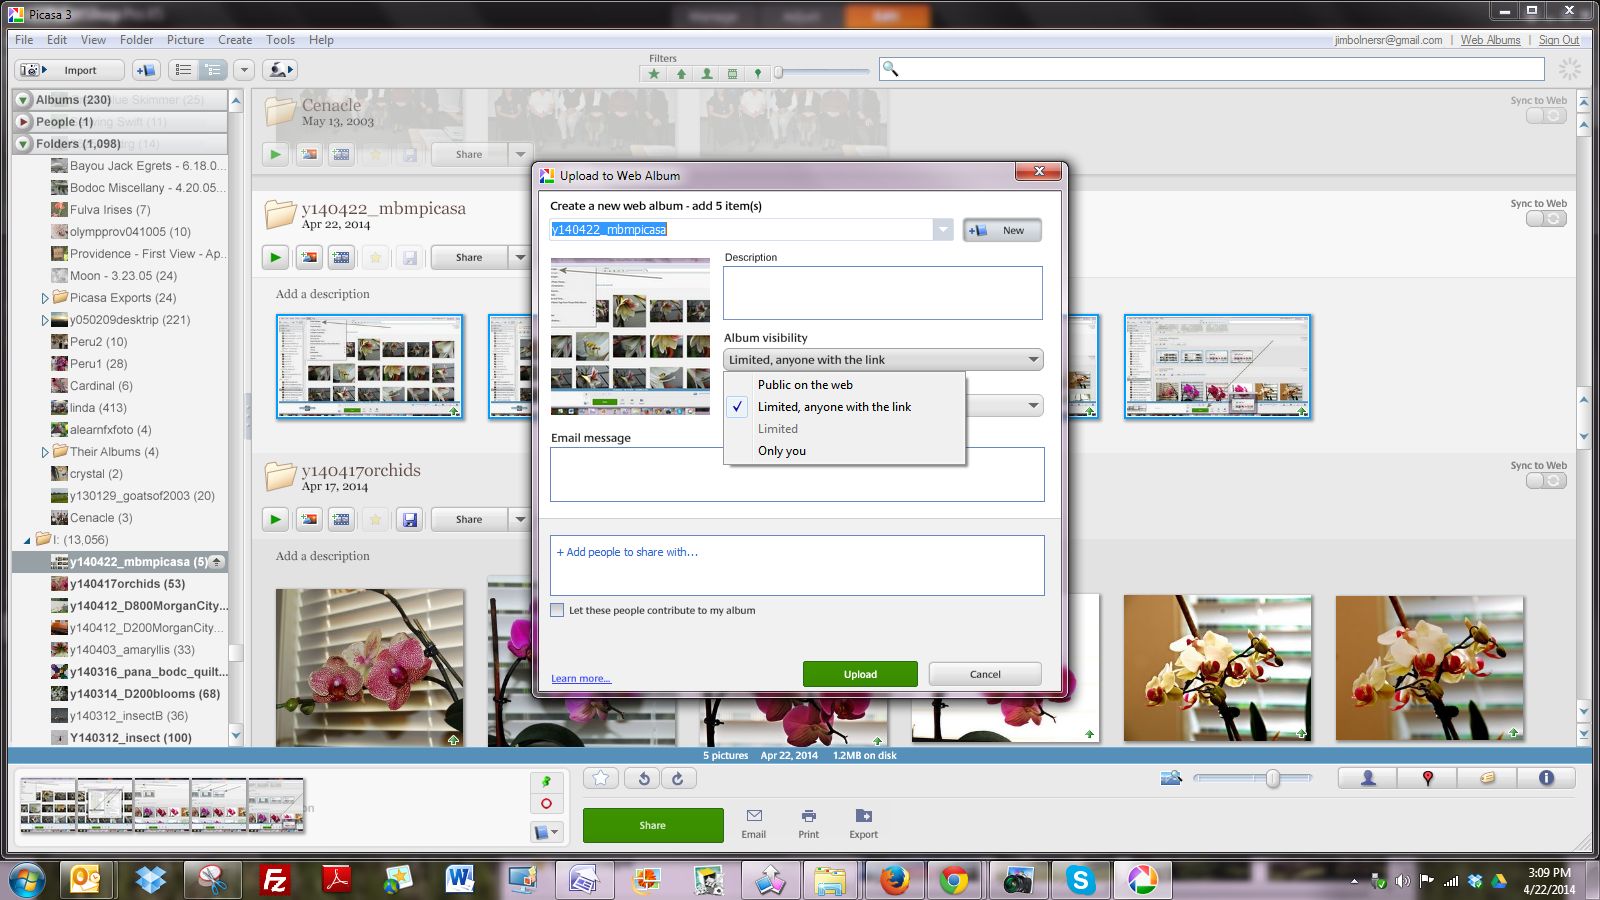Screen dimensions: 1600x900
Task: Click the Import button
Action: click(x=69, y=70)
